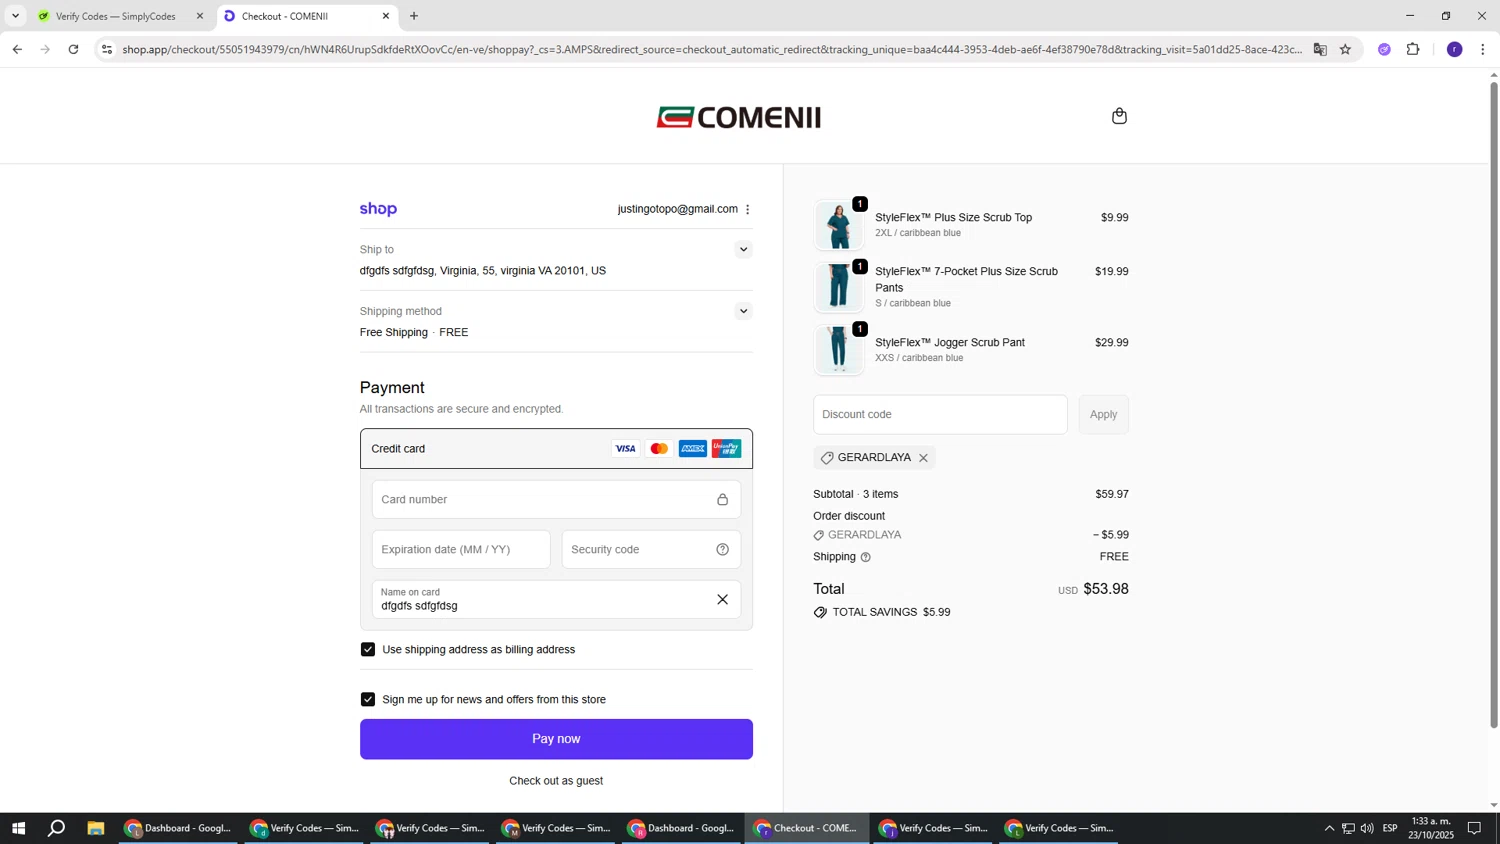
Task: Focus the Security code field
Action: (x=651, y=549)
